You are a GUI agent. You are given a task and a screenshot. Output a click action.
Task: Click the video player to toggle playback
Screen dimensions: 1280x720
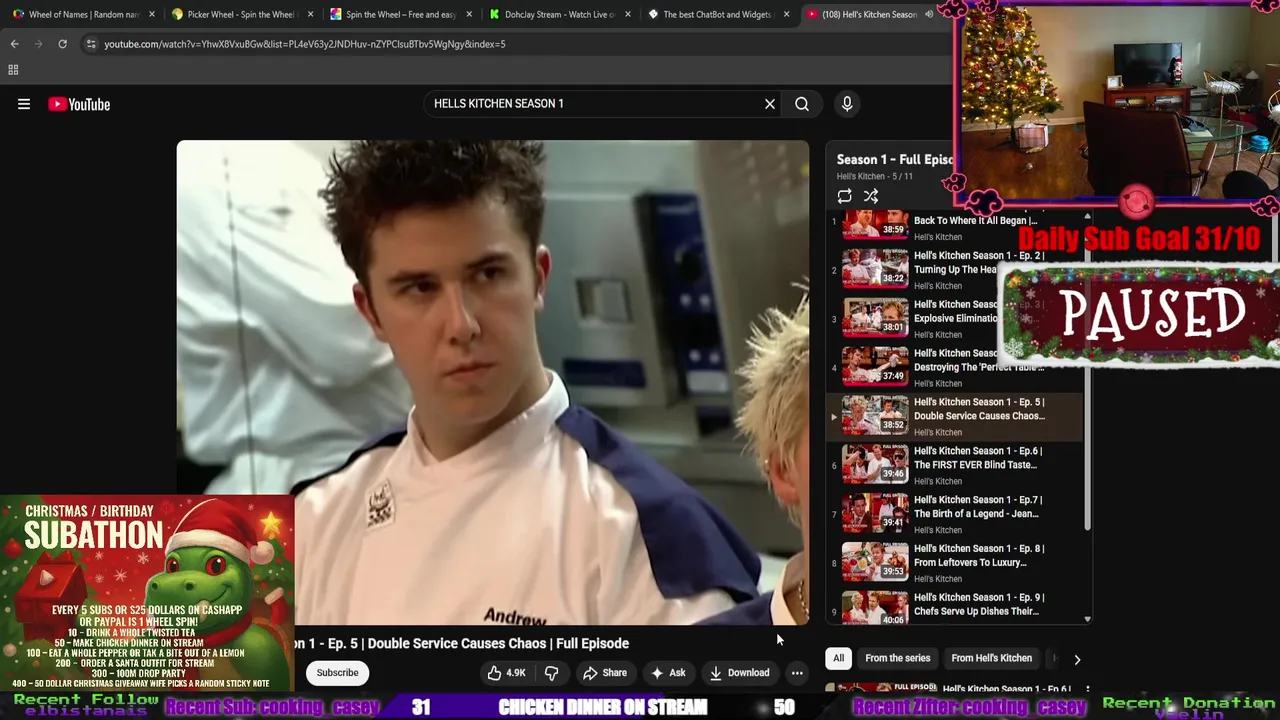coord(493,382)
